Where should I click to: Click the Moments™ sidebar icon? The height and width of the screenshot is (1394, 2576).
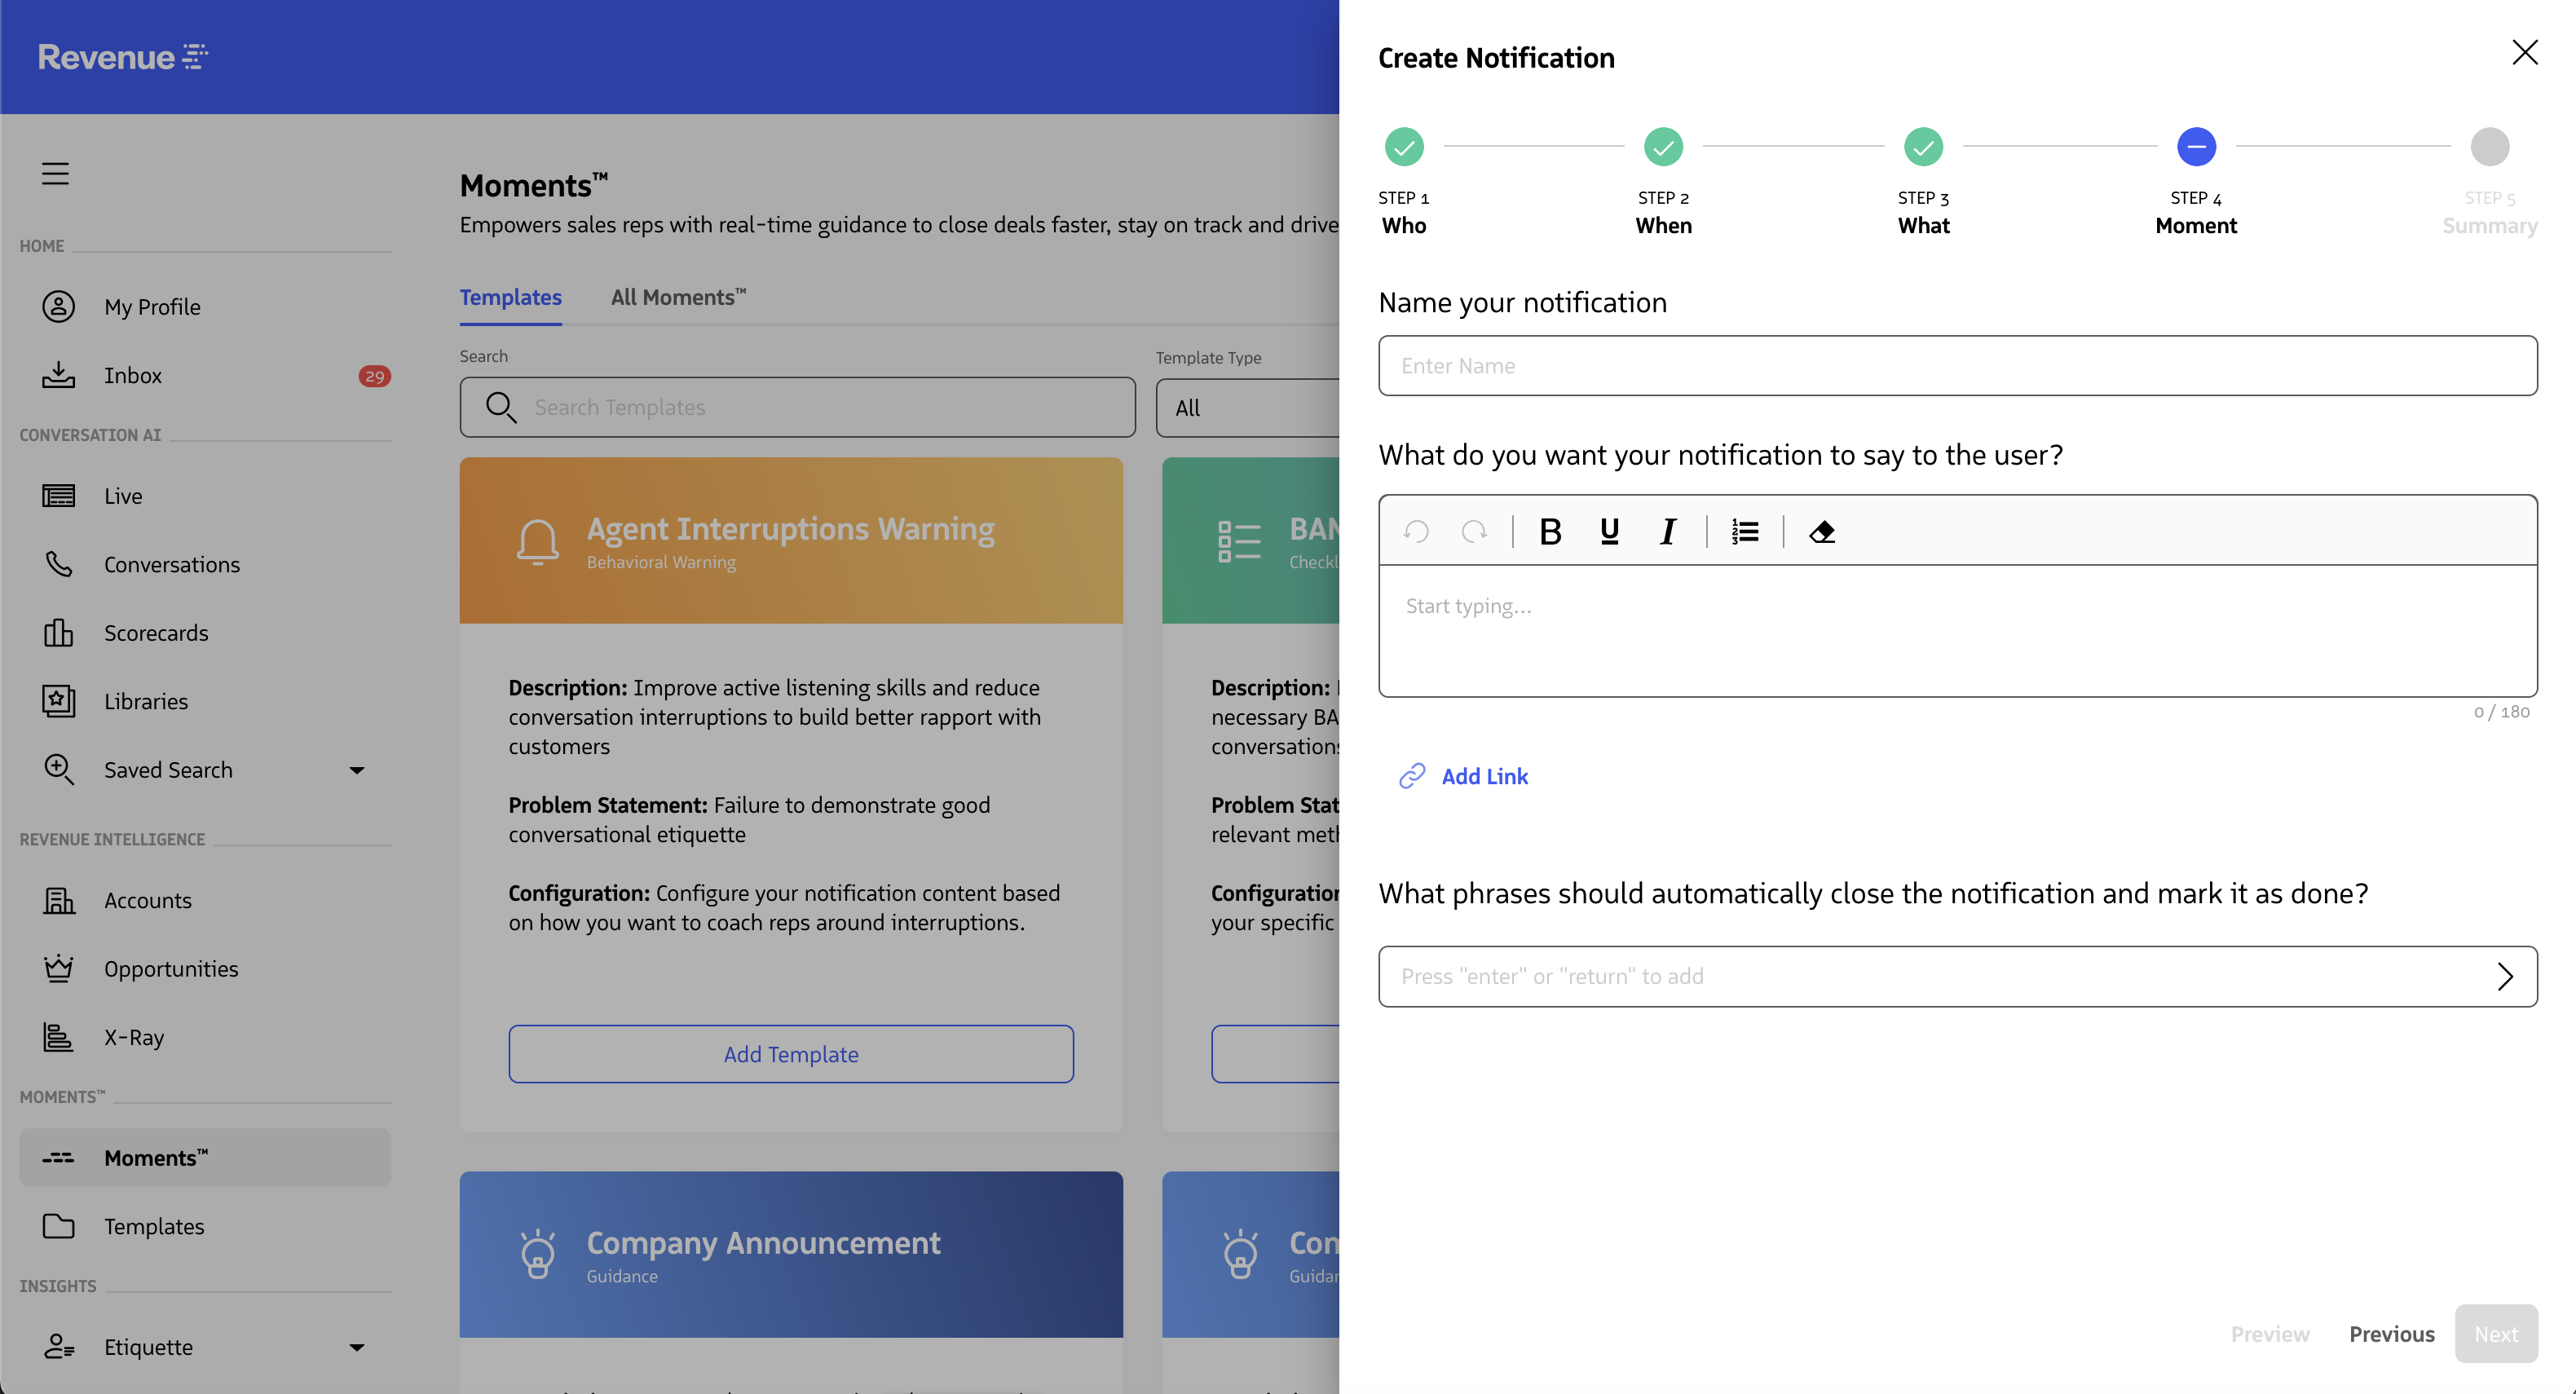click(58, 1157)
